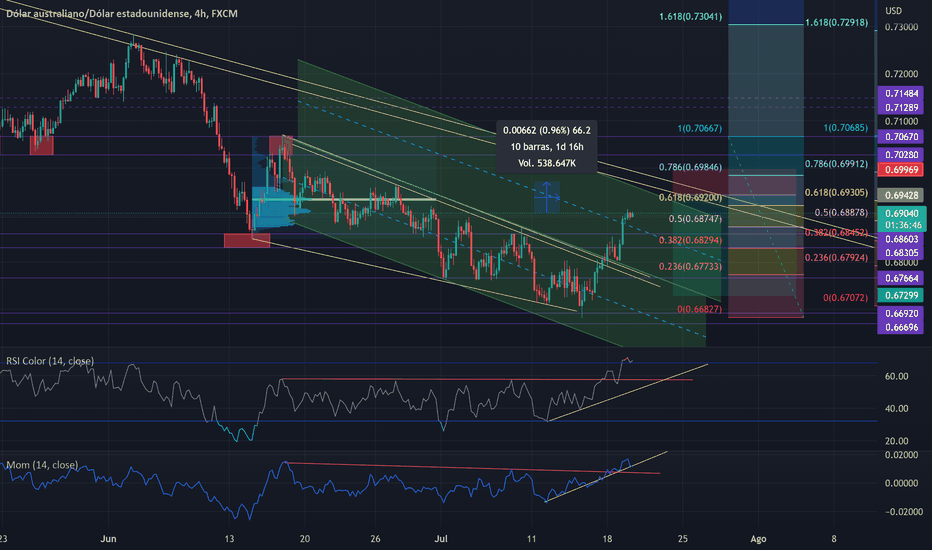The height and width of the screenshot is (550, 932).
Task: Click the green 0.67299 price tag
Action: (x=900, y=296)
